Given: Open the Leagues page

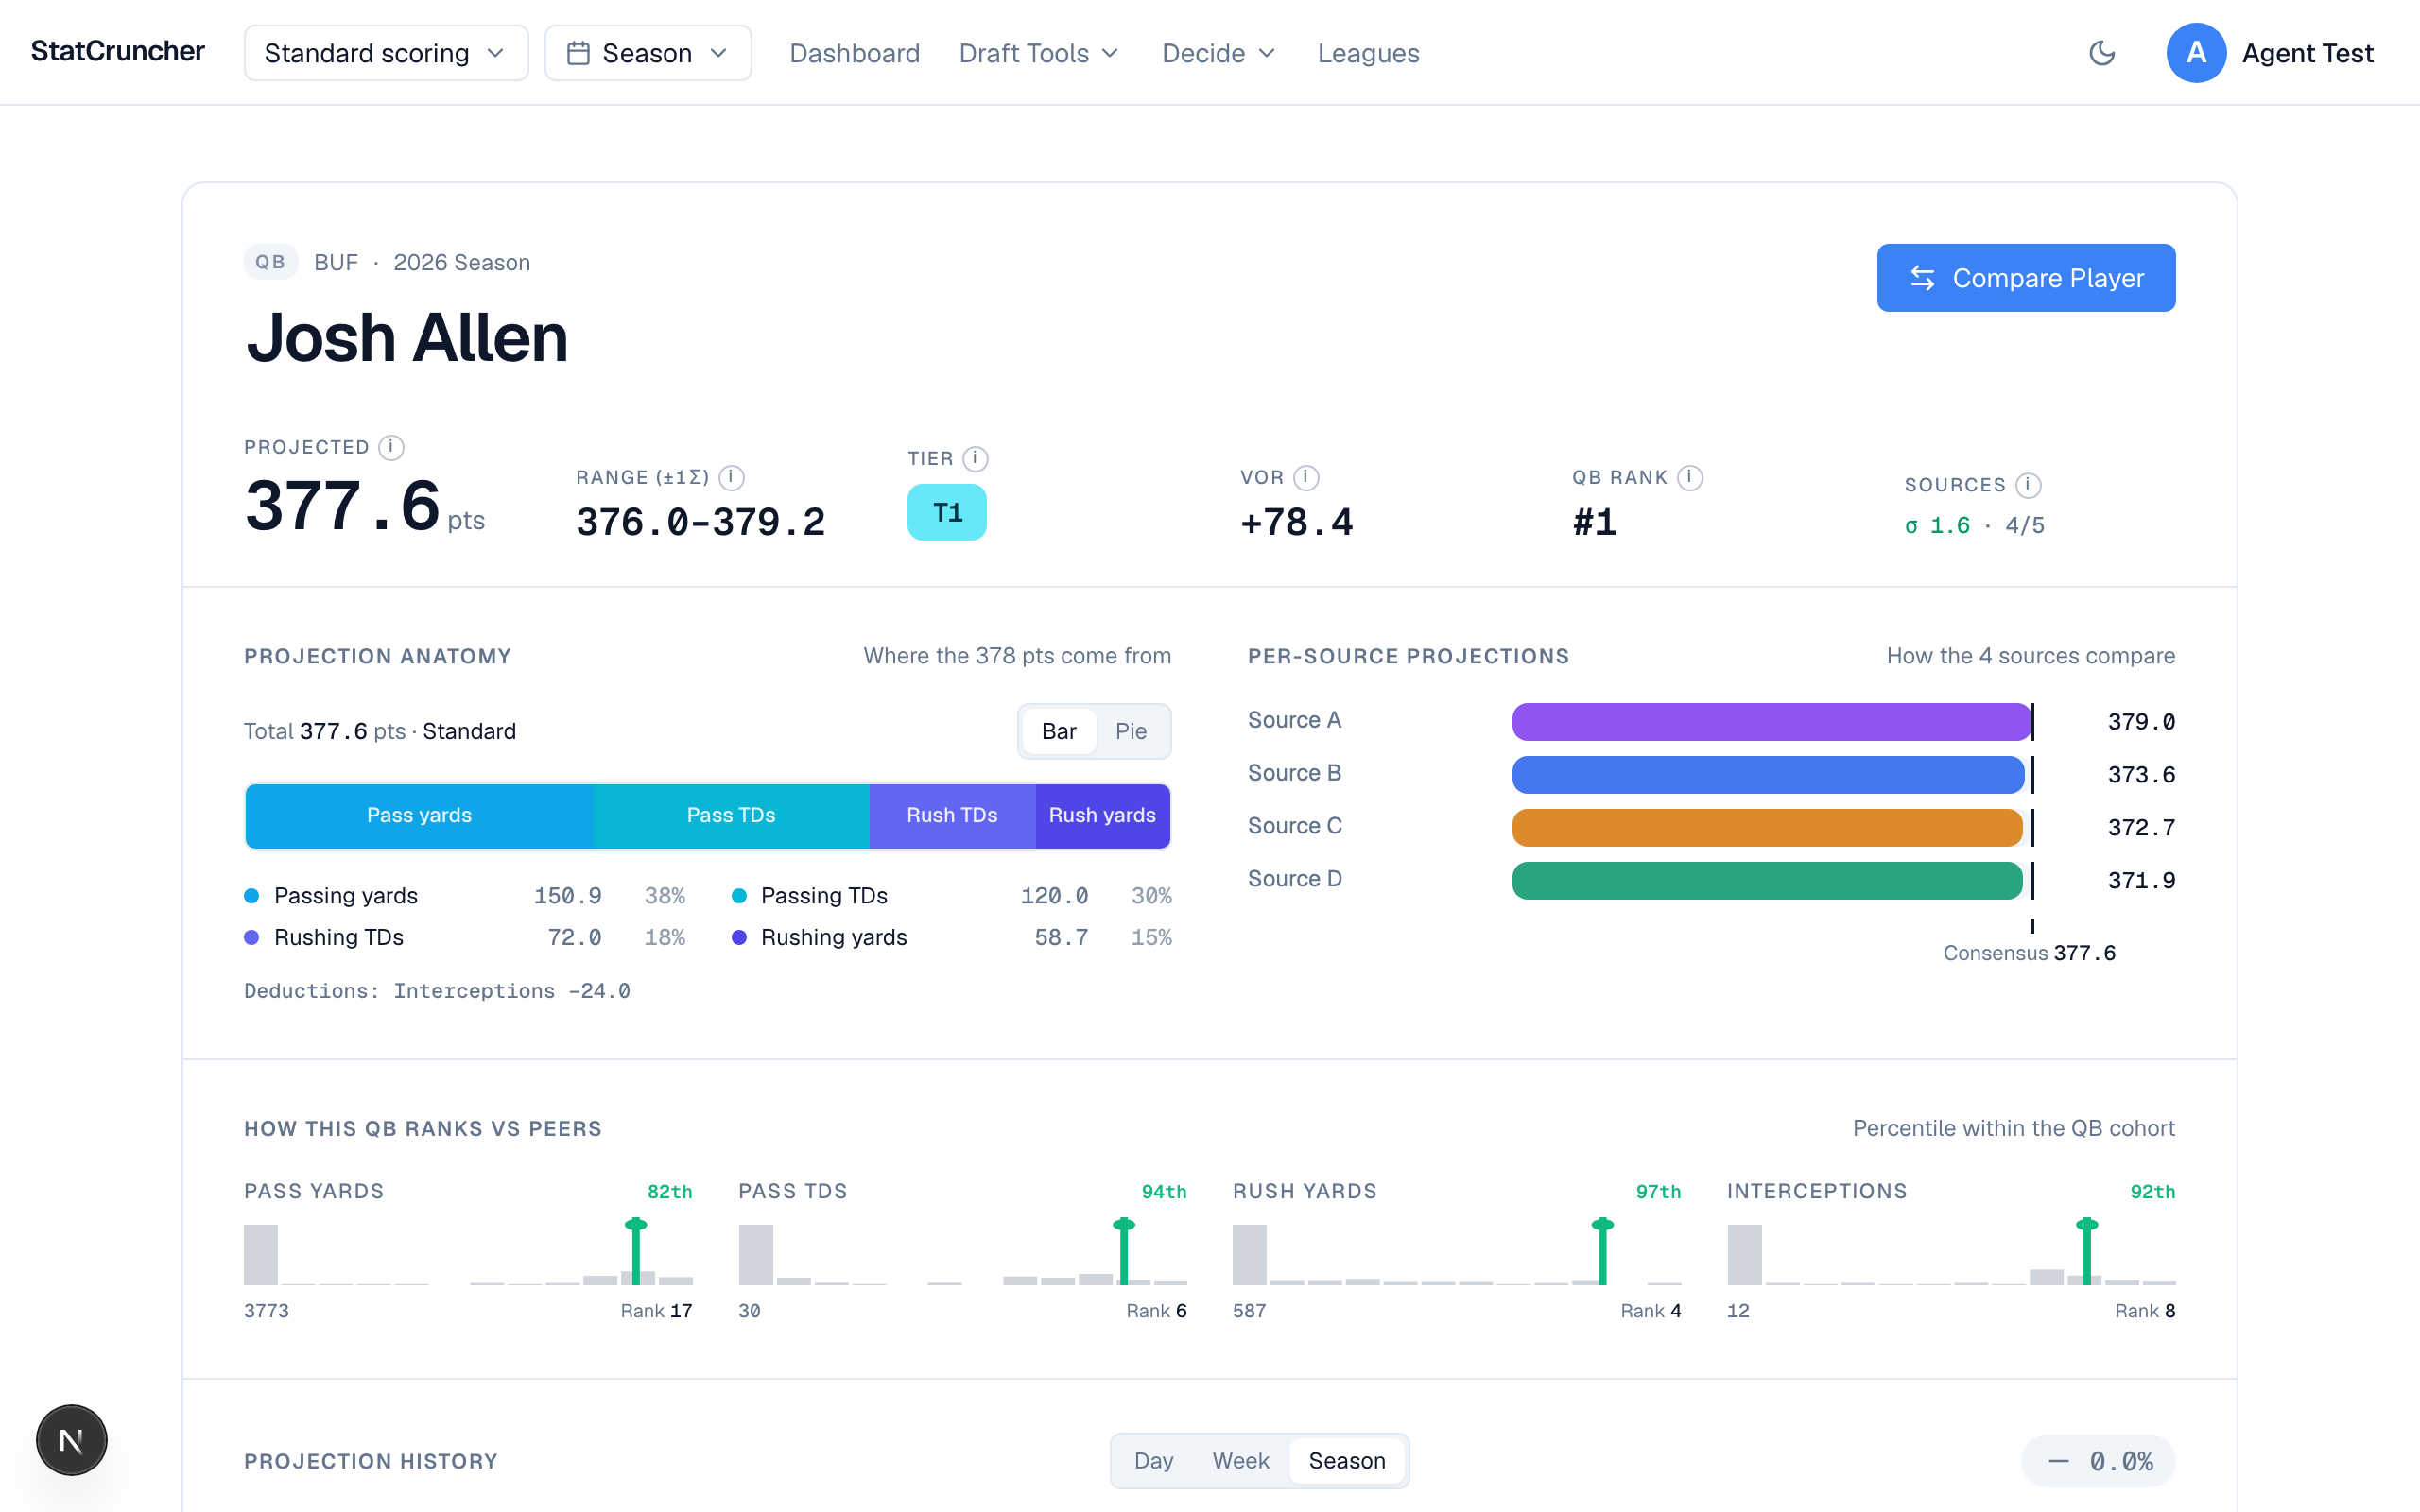Looking at the screenshot, I should click(1368, 53).
